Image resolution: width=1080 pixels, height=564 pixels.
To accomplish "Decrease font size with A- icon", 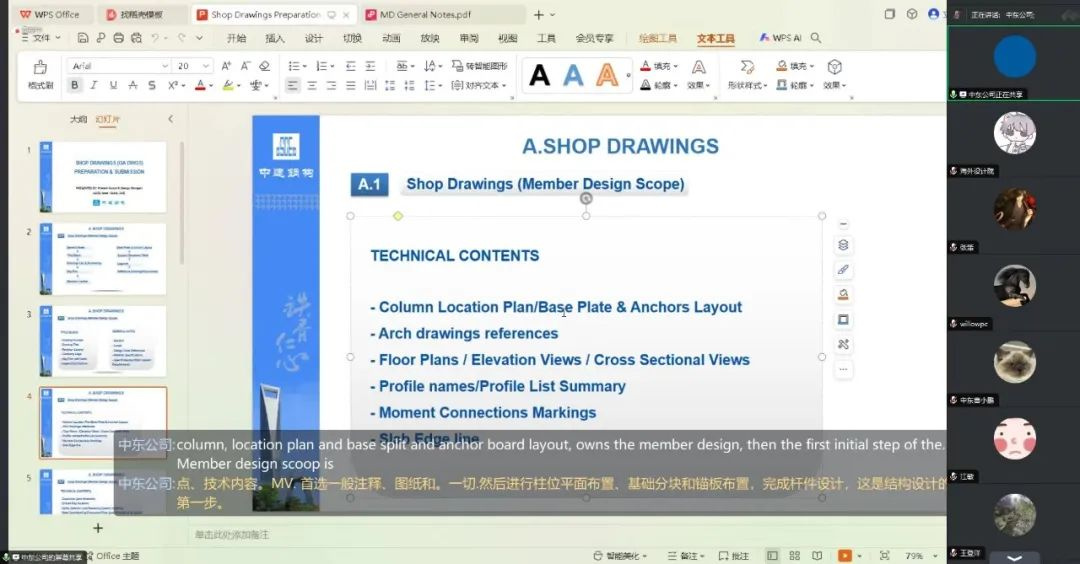I will 245,66.
